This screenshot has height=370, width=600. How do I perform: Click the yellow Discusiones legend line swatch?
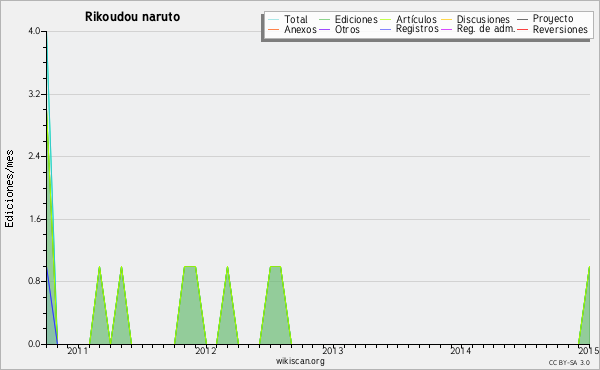447,19
